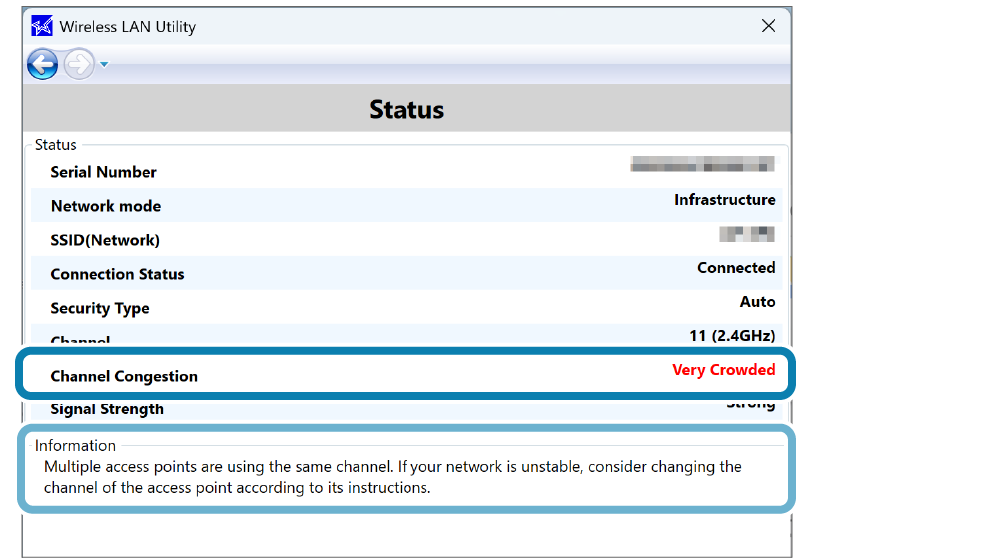The width and height of the screenshot is (1001, 558).
Task: Close the Wireless LAN Utility window
Action: click(x=768, y=26)
